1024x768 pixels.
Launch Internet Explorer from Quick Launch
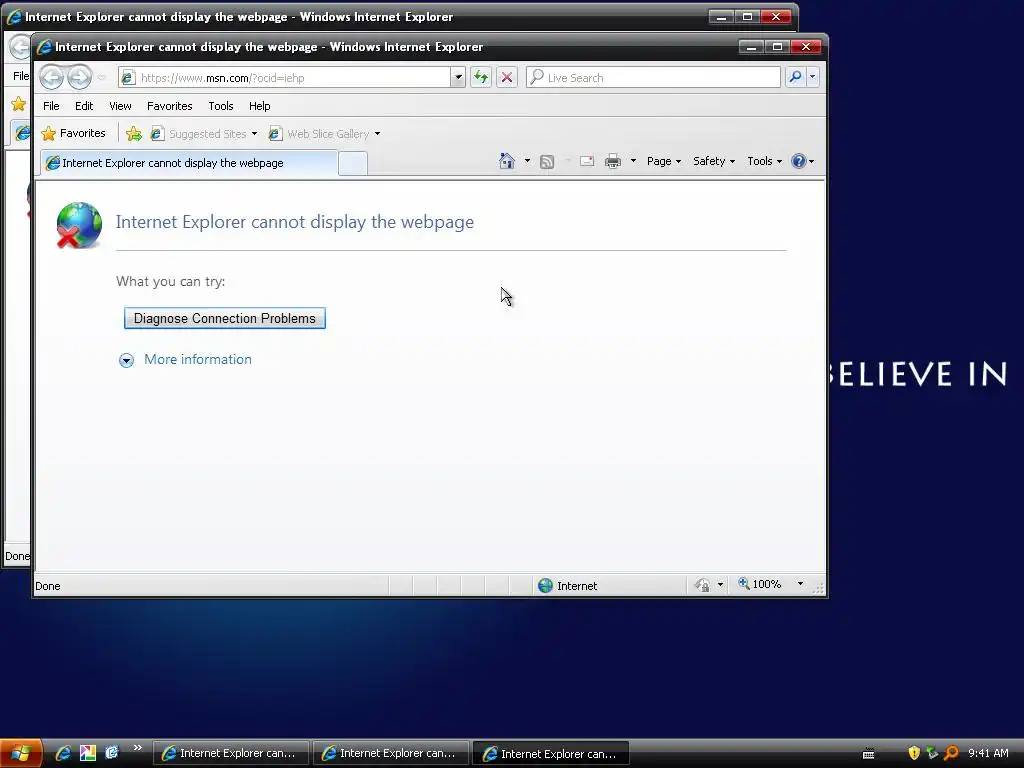pos(63,753)
